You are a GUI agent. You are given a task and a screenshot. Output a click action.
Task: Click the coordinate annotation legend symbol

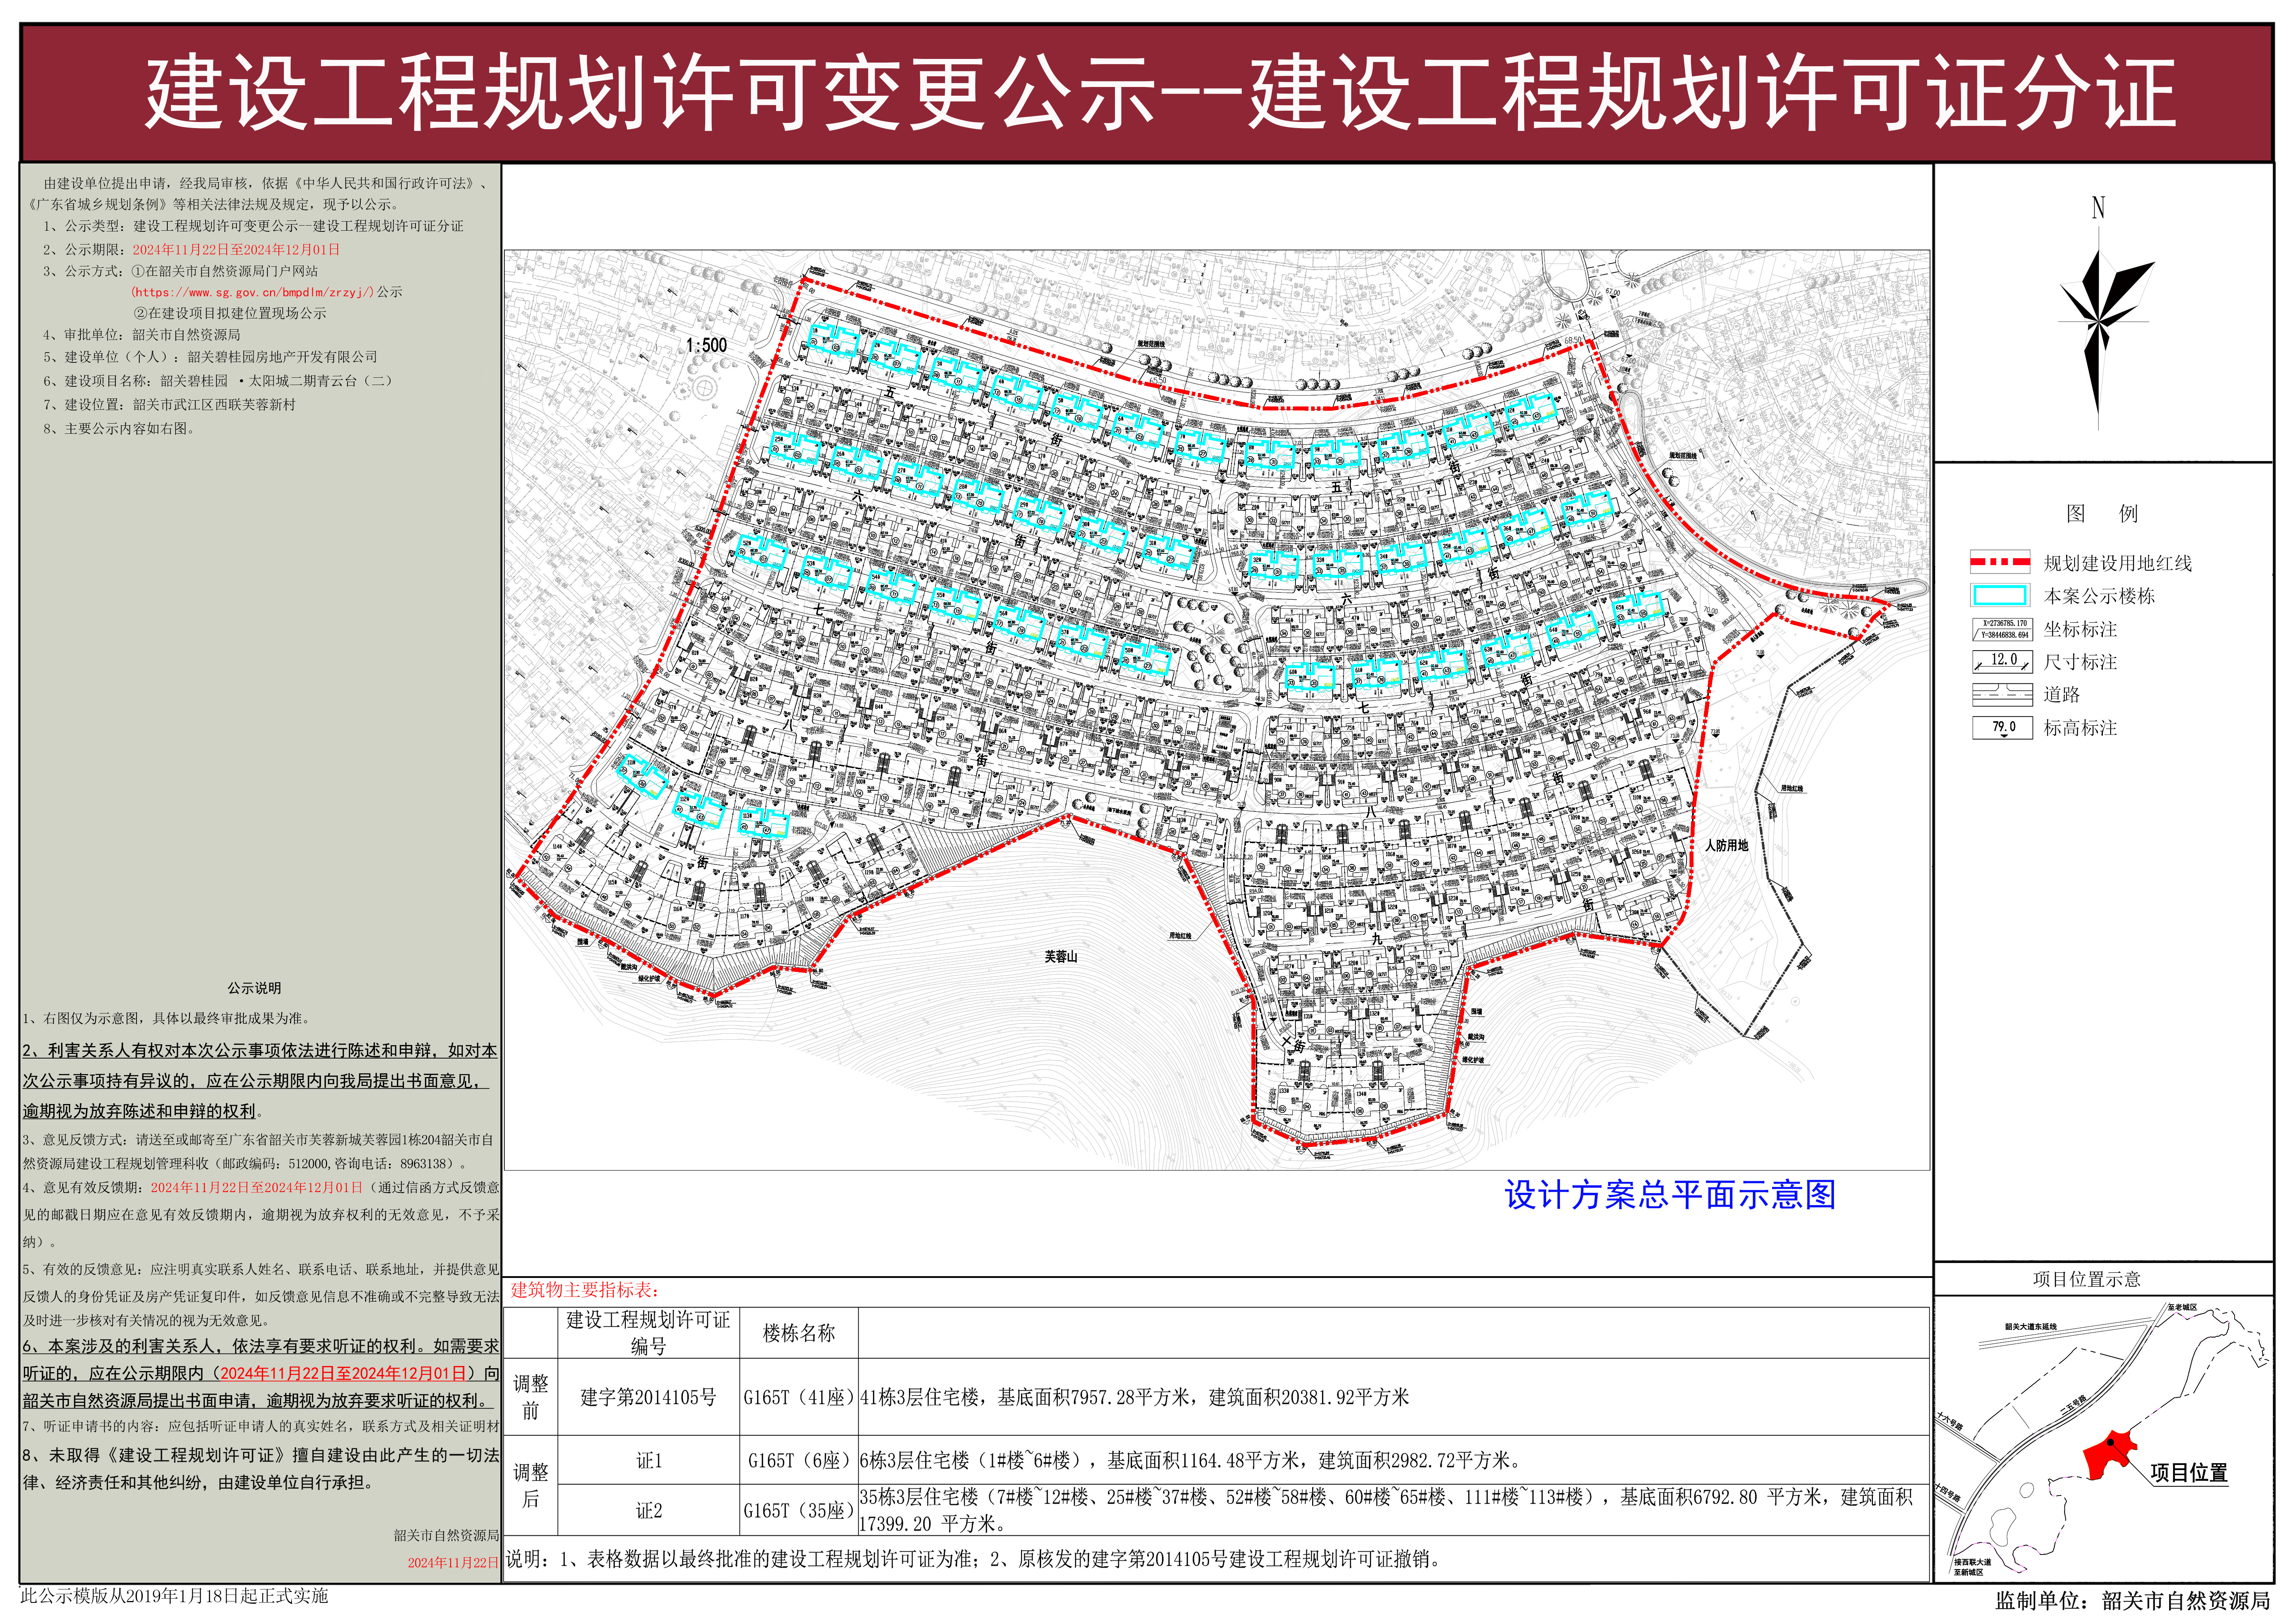(2002, 629)
